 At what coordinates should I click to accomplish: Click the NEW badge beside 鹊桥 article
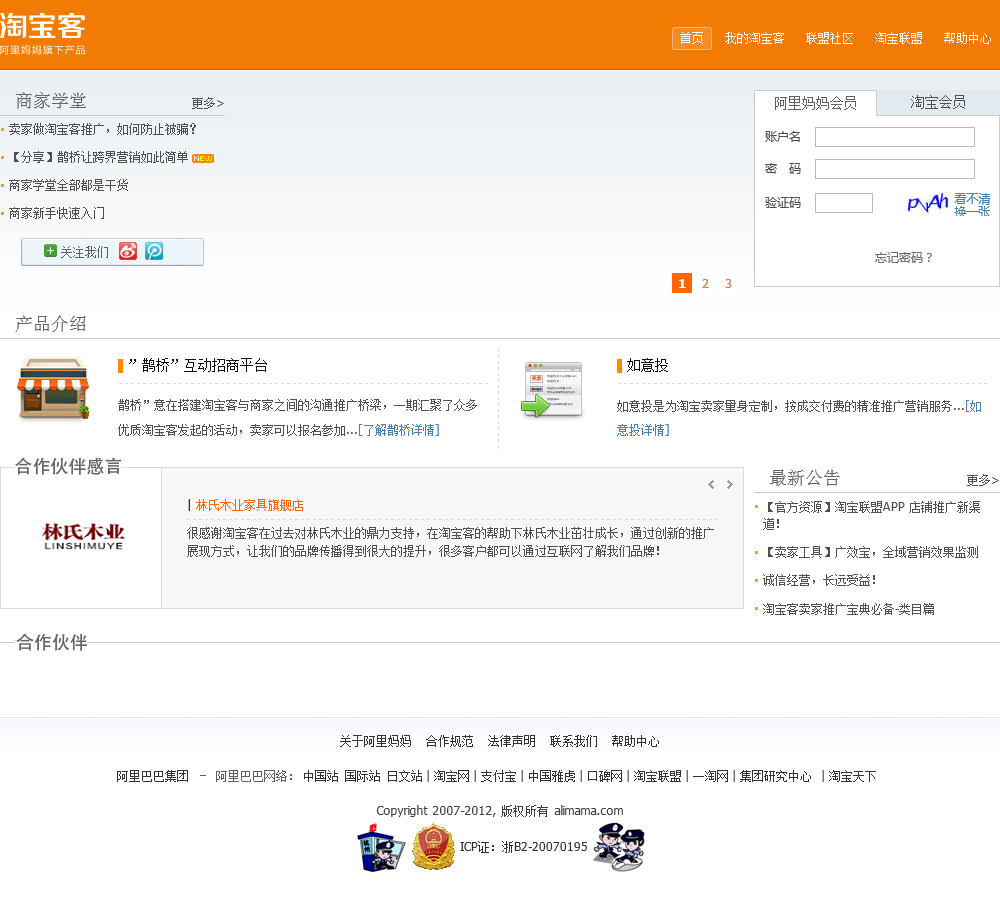click(x=203, y=158)
